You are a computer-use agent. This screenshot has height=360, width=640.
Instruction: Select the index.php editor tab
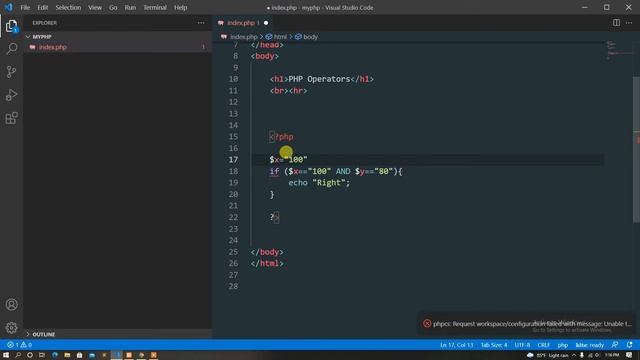pyautogui.click(x=243, y=23)
